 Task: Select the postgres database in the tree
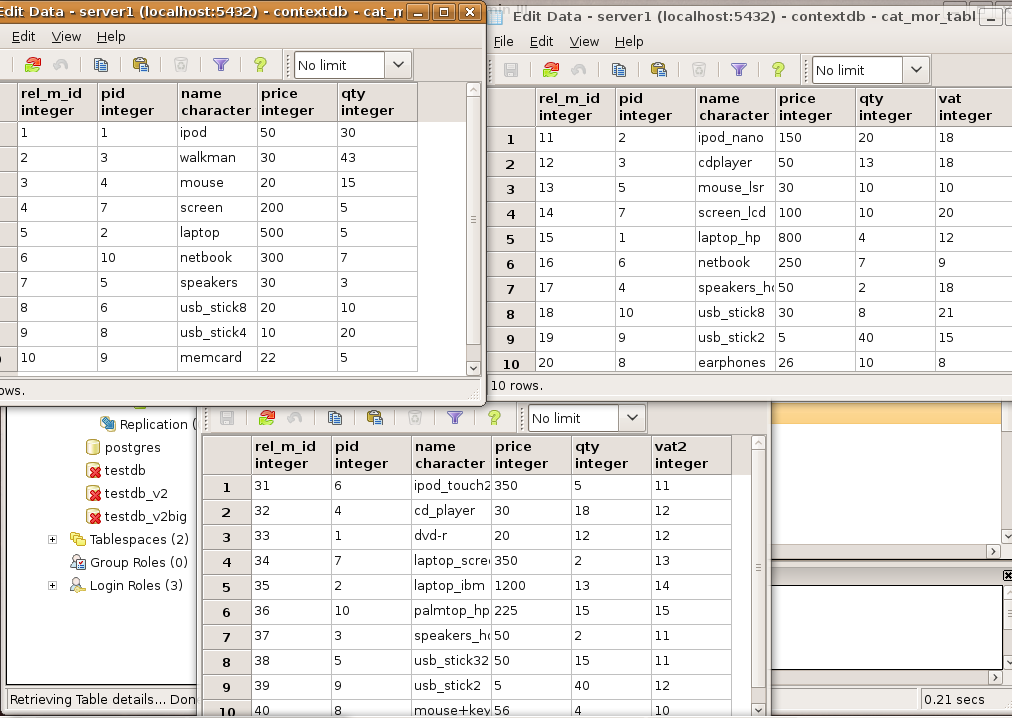[x=132, y=447]
